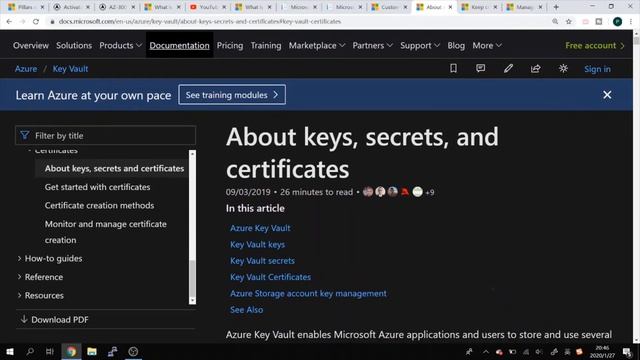The width and height of the screenshot is (640, 360).
Task: Jump to Key Vault Certificates section
Action: (x=270, y=277)
